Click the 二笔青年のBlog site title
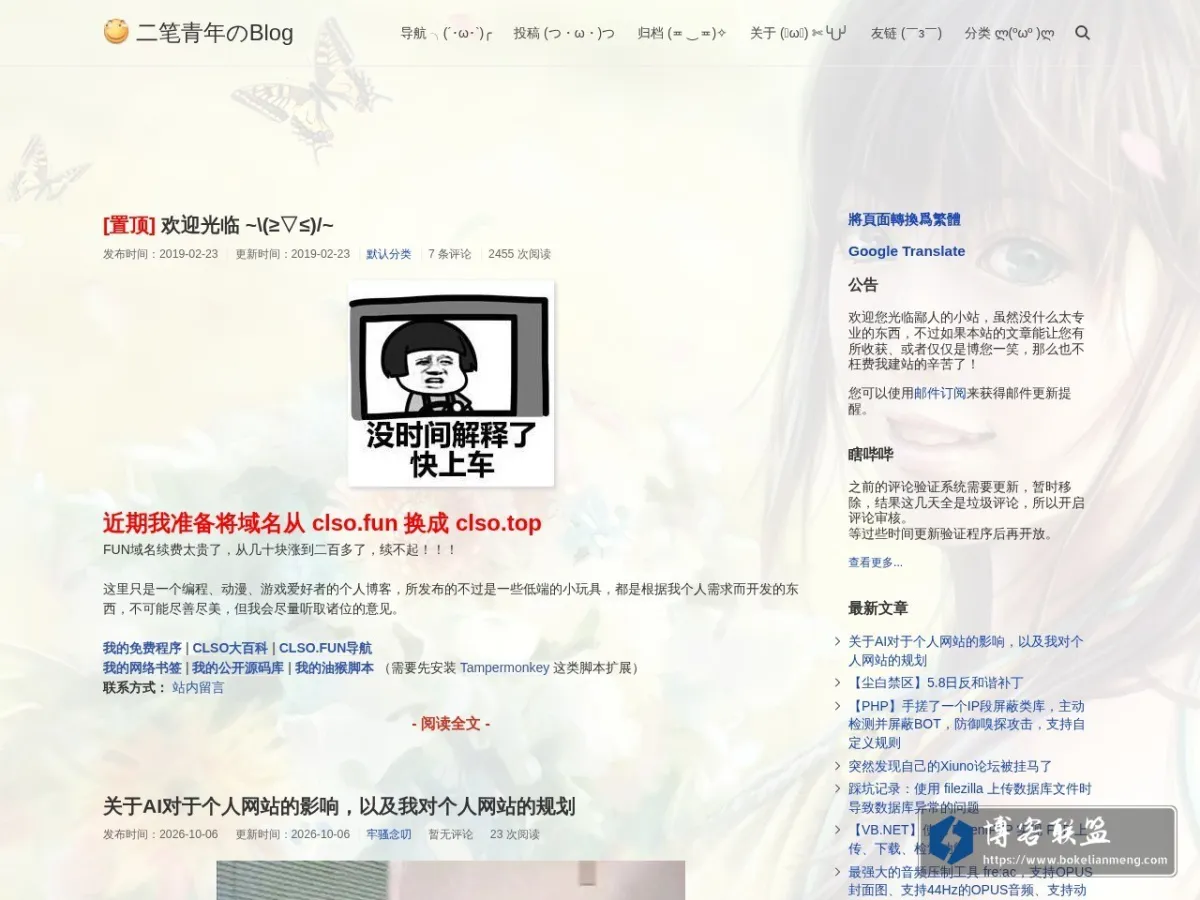 click(x=215, y=33)
